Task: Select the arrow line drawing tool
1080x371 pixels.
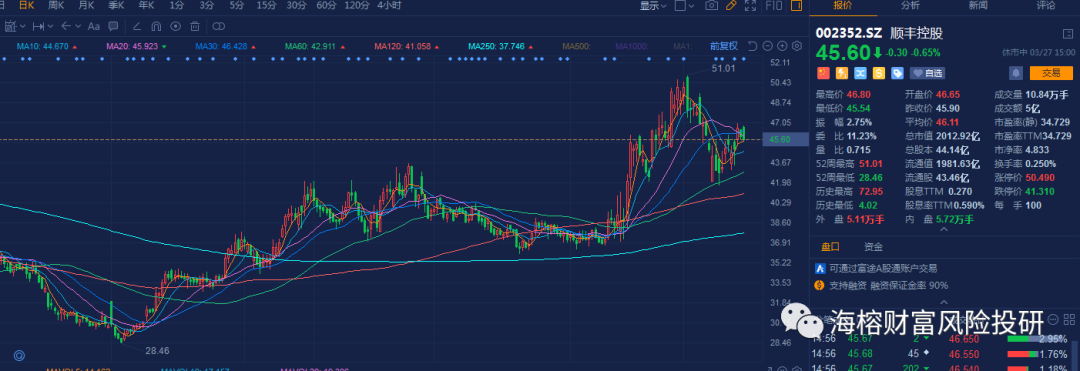Action: coord(66,26)
